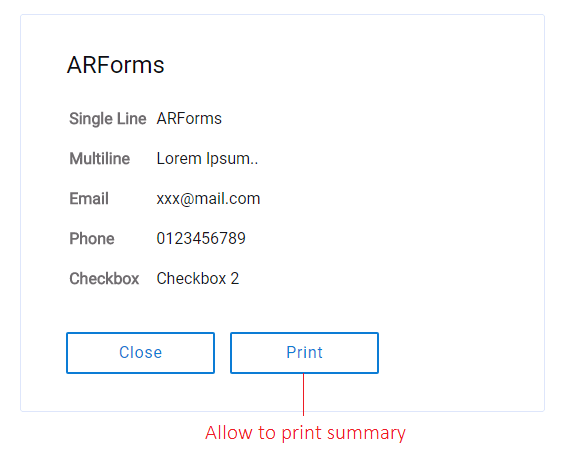
Task: Click the Single Line label
Action: tap(108, 119)
